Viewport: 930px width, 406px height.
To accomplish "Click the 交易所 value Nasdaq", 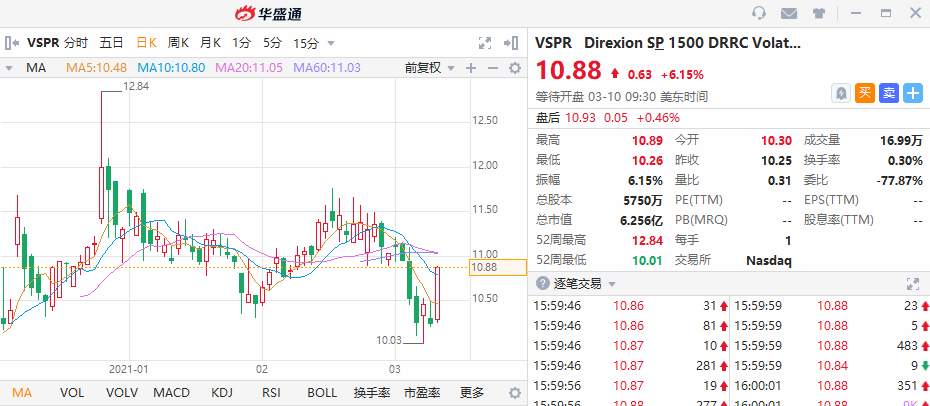I will click(769, 260).
